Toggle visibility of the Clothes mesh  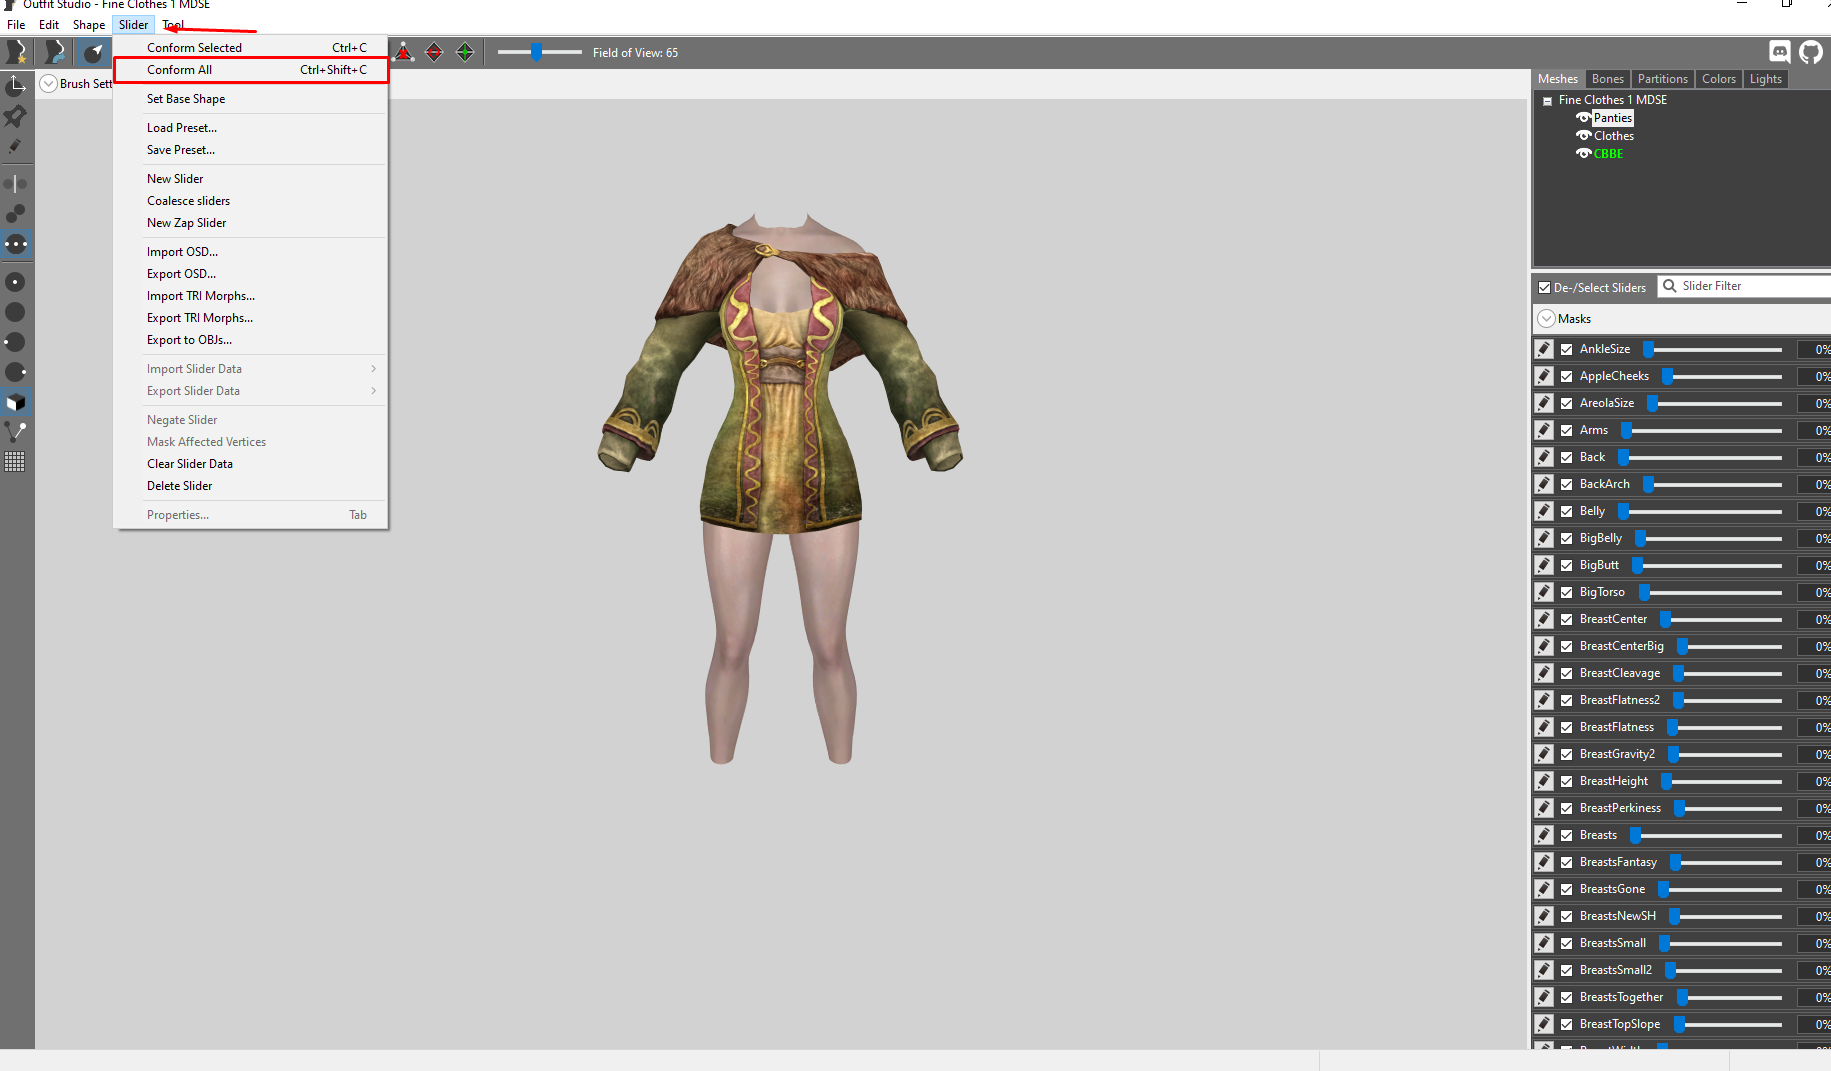point(1583,136)
